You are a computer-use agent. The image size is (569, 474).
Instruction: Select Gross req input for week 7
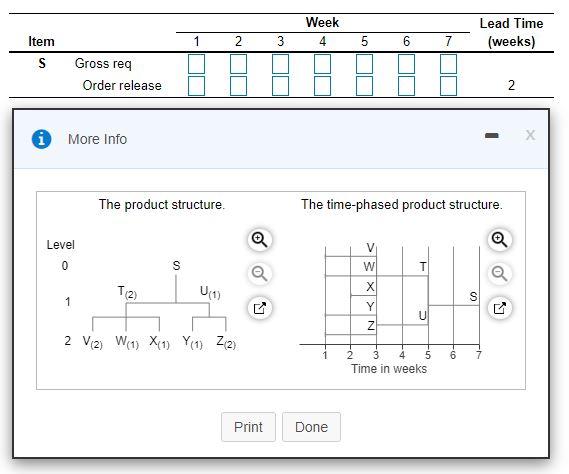(448, 64)
